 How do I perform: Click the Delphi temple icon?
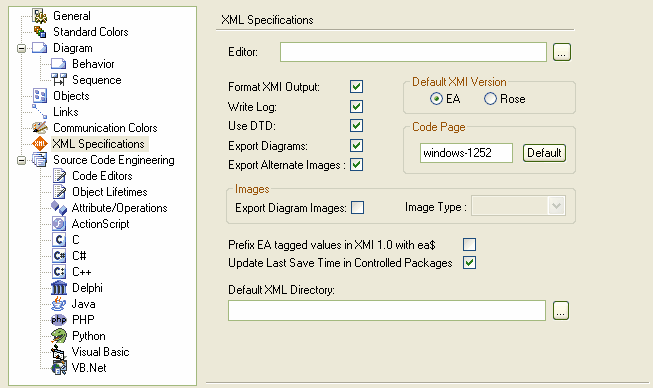coord(59,288)
